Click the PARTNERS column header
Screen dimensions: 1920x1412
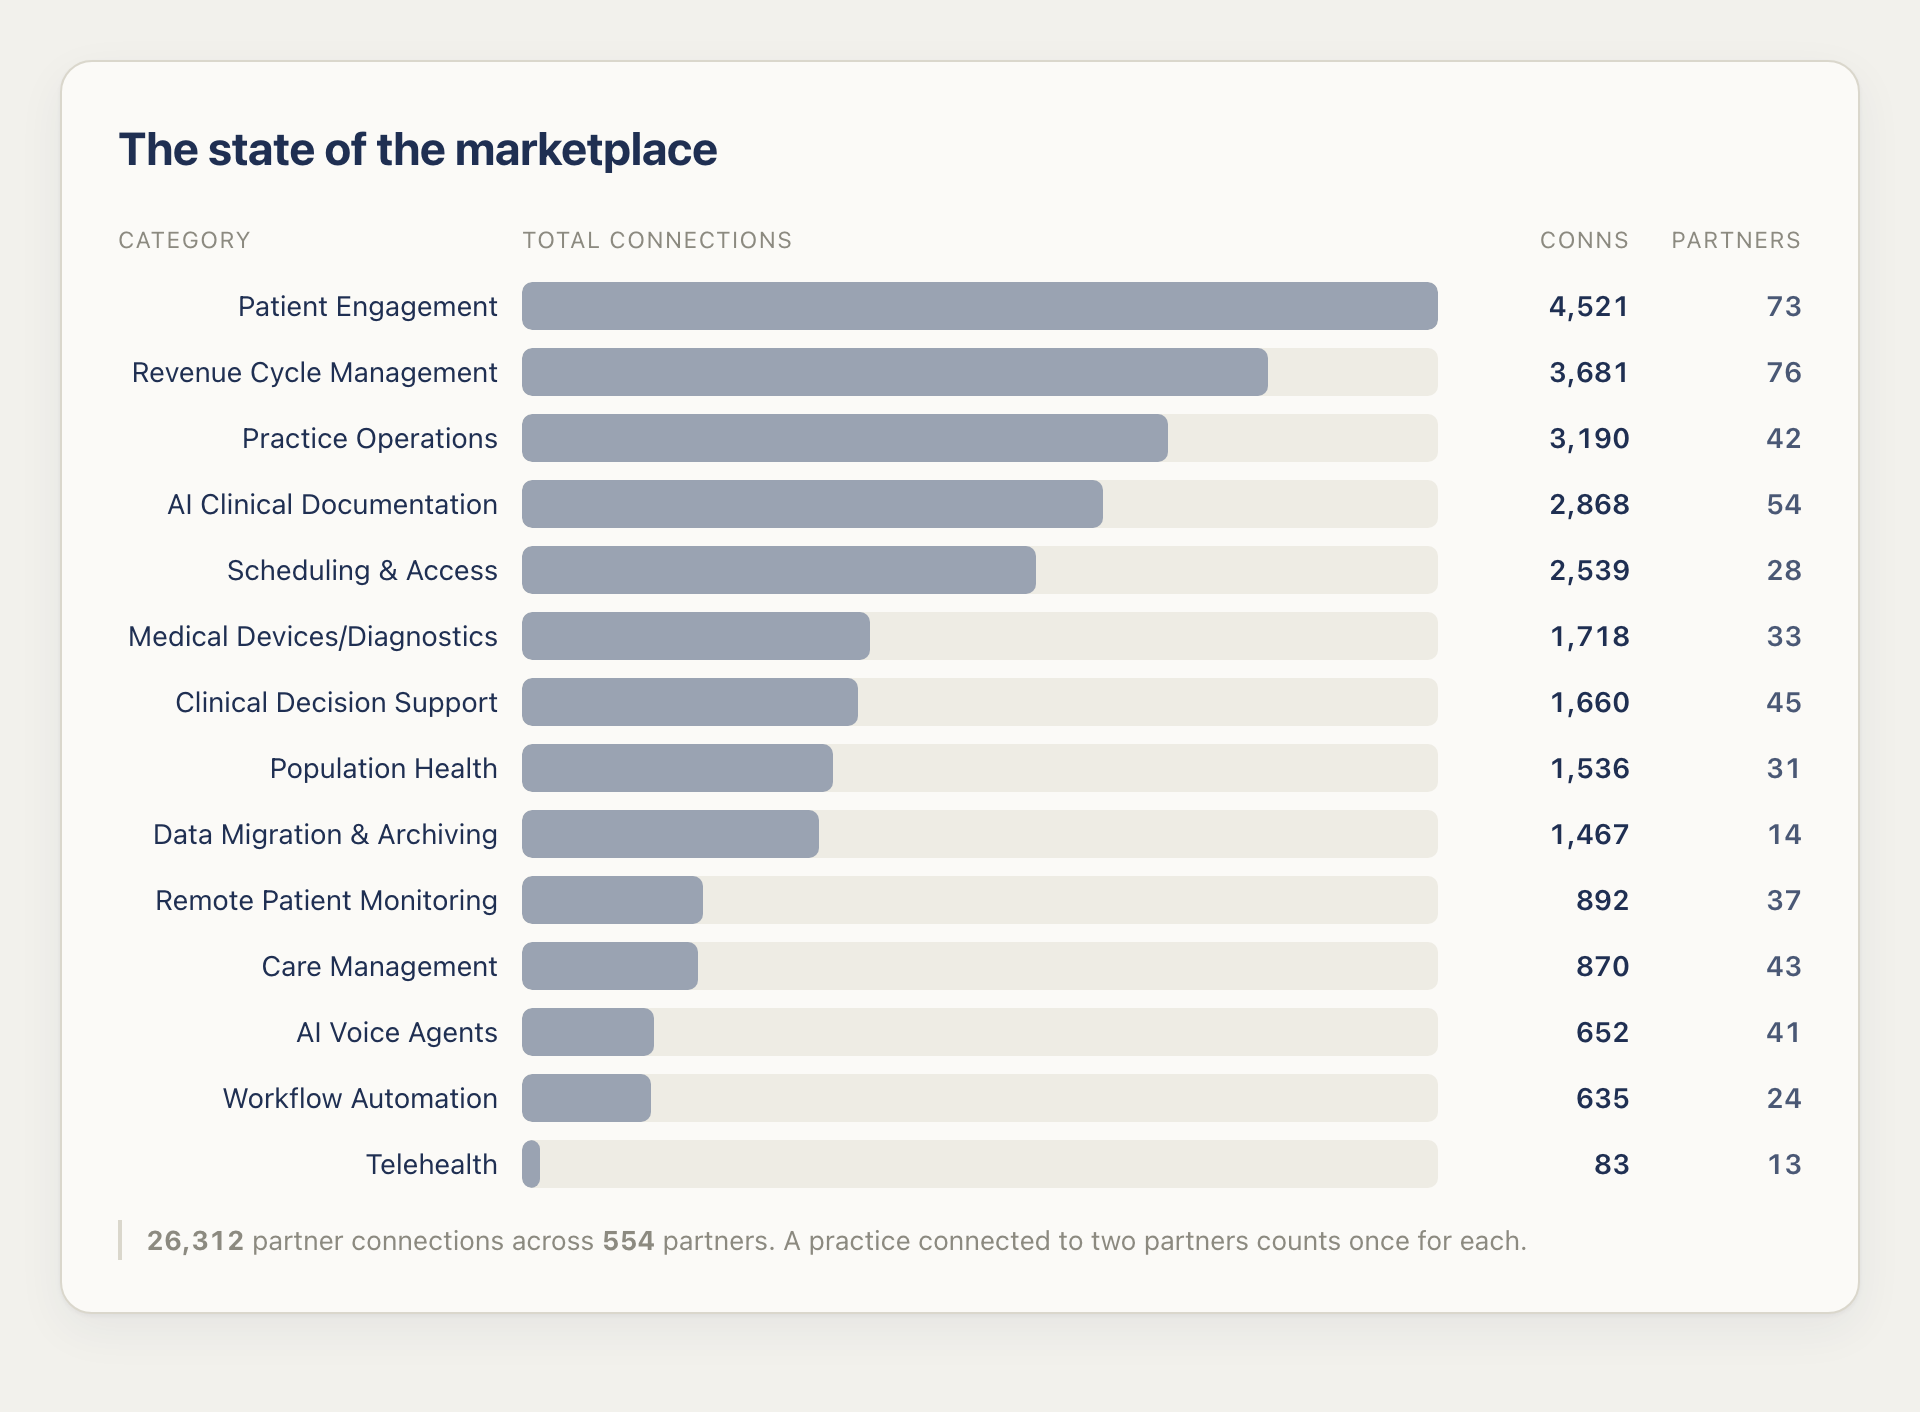1736,240
